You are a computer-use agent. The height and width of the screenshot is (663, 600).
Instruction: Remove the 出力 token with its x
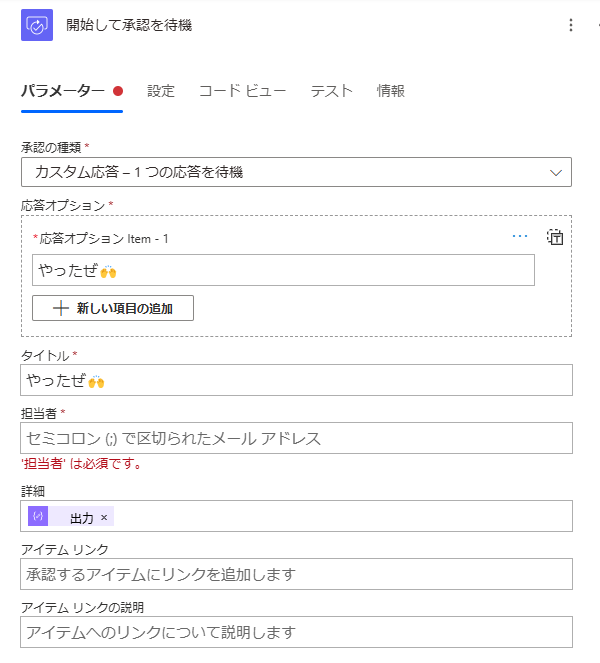(104, 517)
